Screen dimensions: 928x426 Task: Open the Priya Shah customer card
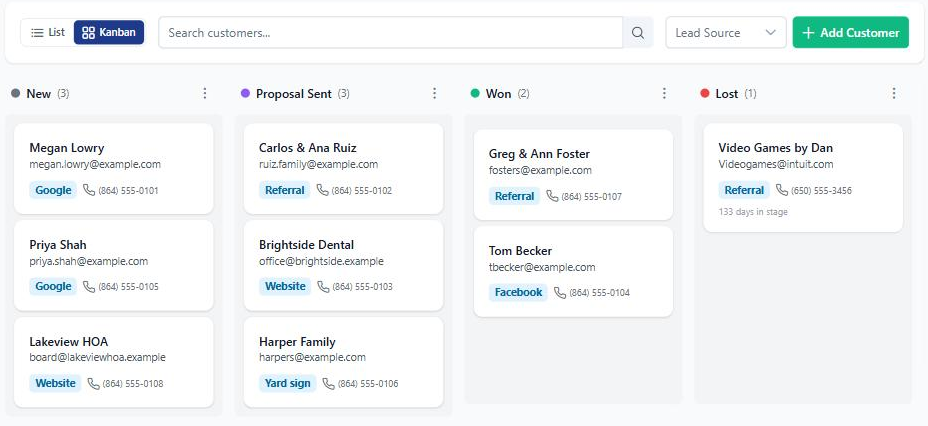[x=114, y=266]
